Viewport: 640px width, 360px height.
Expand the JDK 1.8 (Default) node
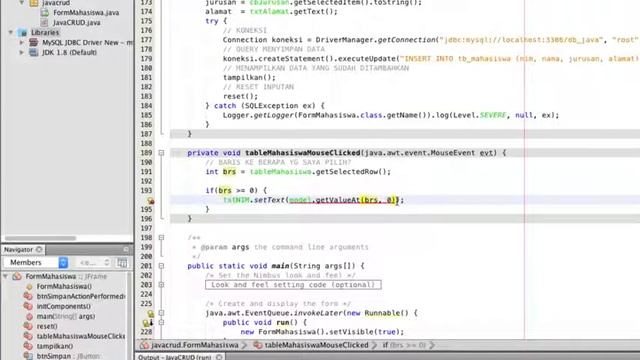(22, 52)
